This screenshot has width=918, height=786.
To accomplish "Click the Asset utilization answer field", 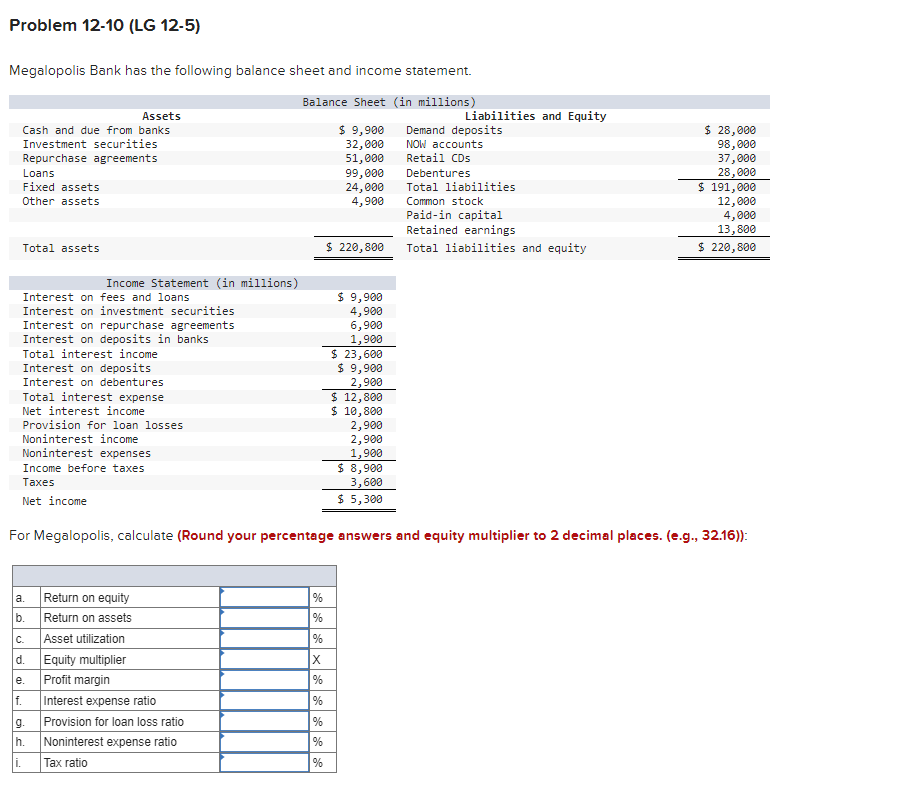I will pyautogui.click(x=265, y=638).
